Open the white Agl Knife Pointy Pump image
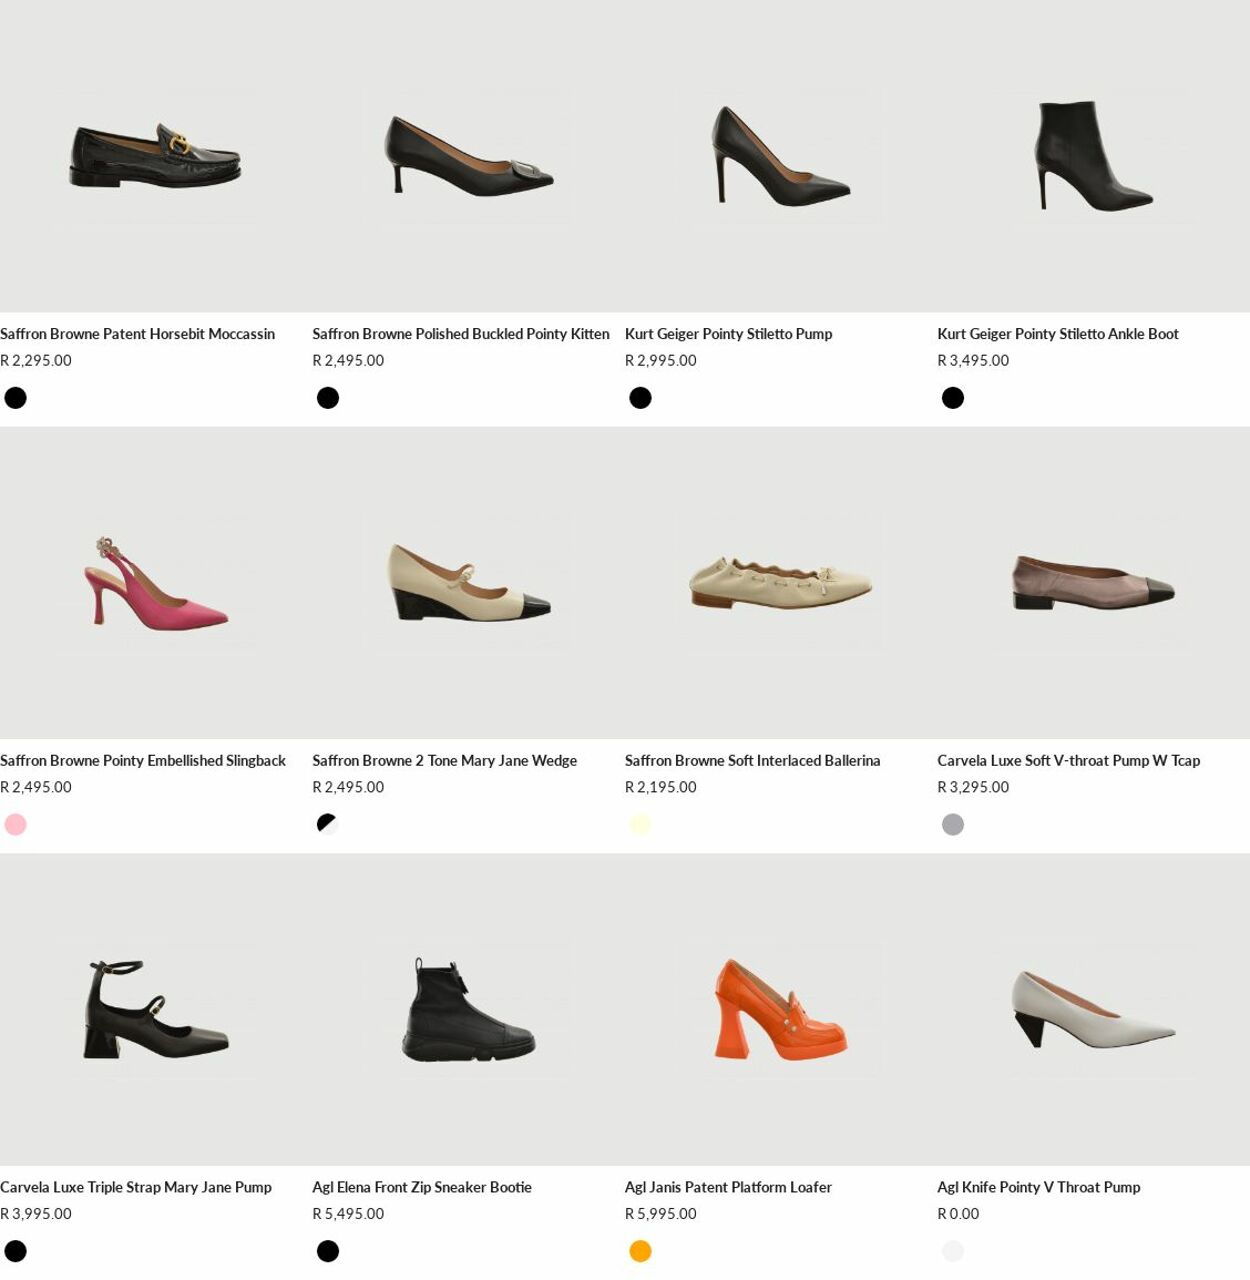This screenshot has width=1250, height=1280. pos(1093,1010)
